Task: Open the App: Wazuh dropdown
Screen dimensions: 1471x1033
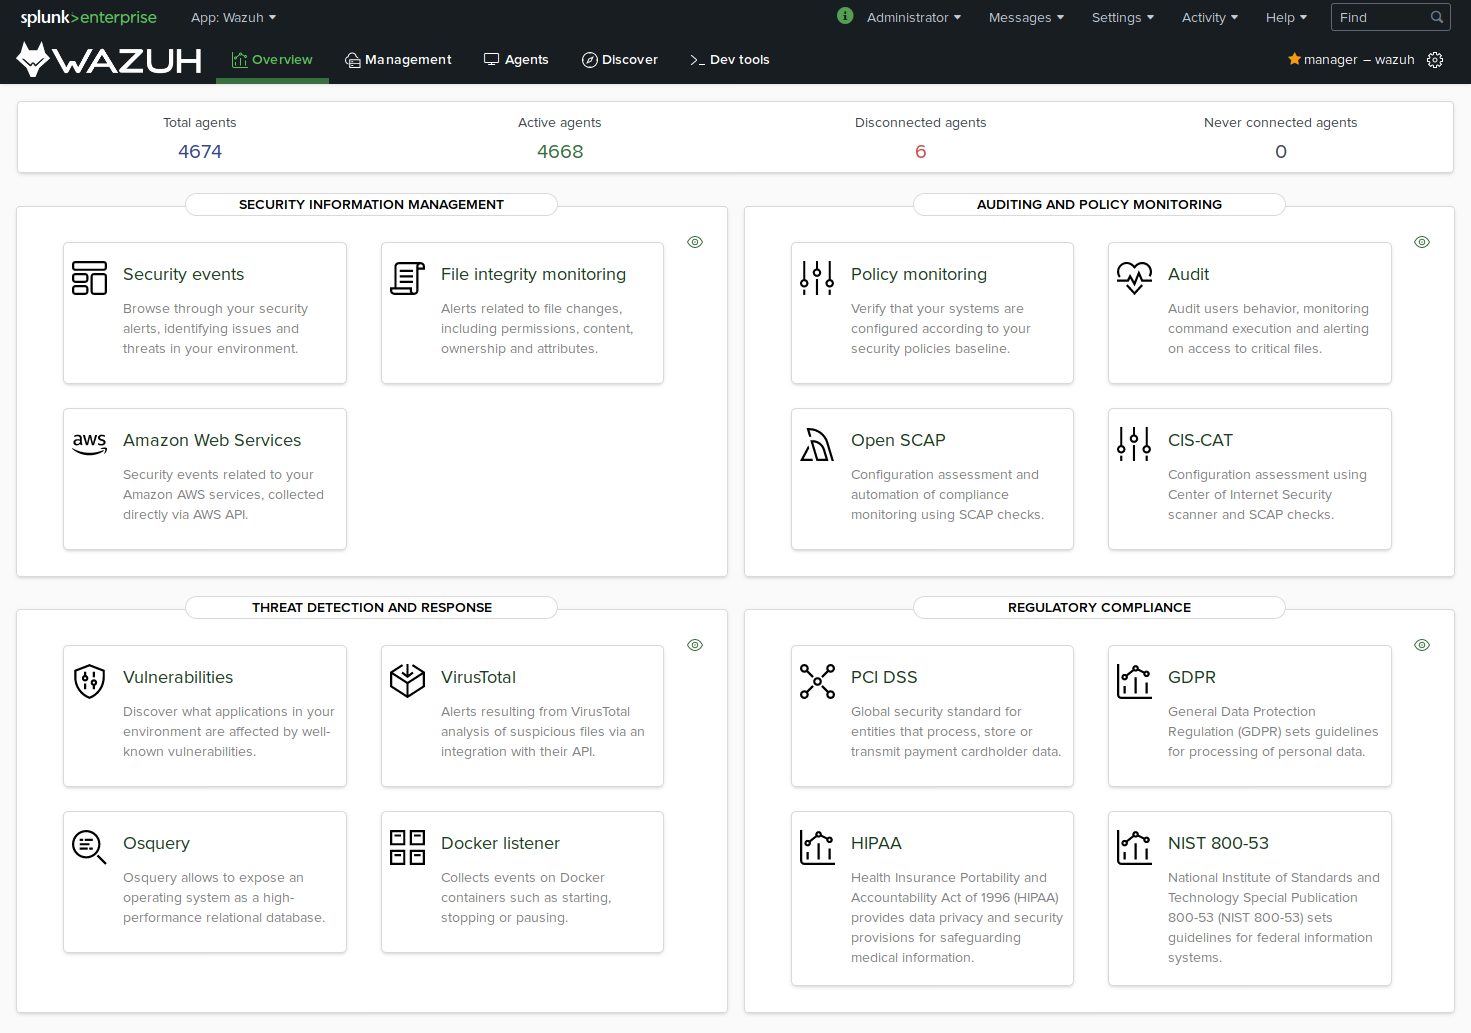Action: click(x=233, y=17)
